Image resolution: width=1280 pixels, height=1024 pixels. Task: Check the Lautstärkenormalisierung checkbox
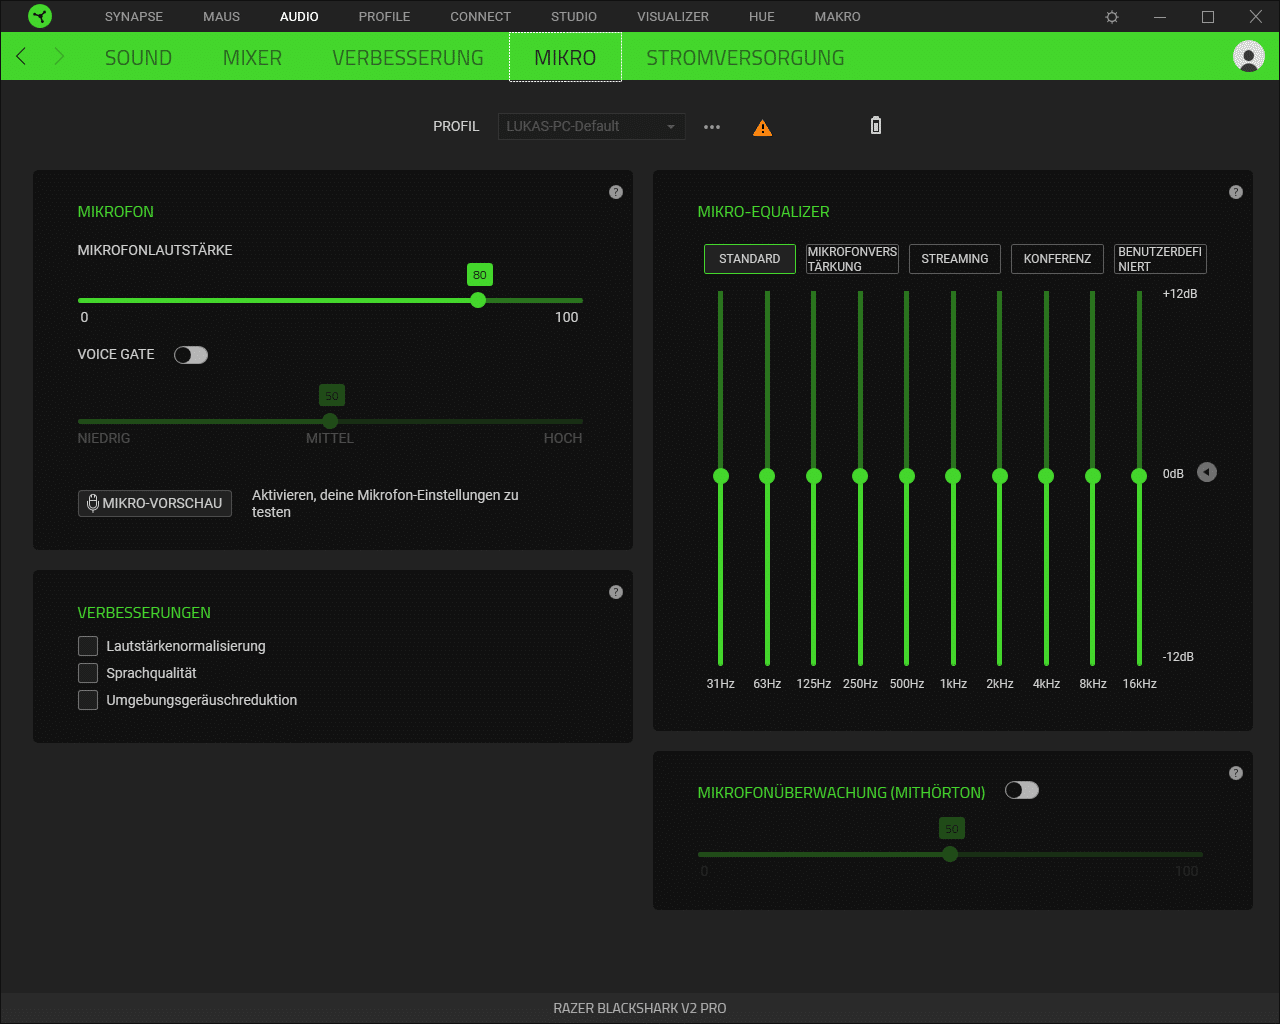click(88, 646)
